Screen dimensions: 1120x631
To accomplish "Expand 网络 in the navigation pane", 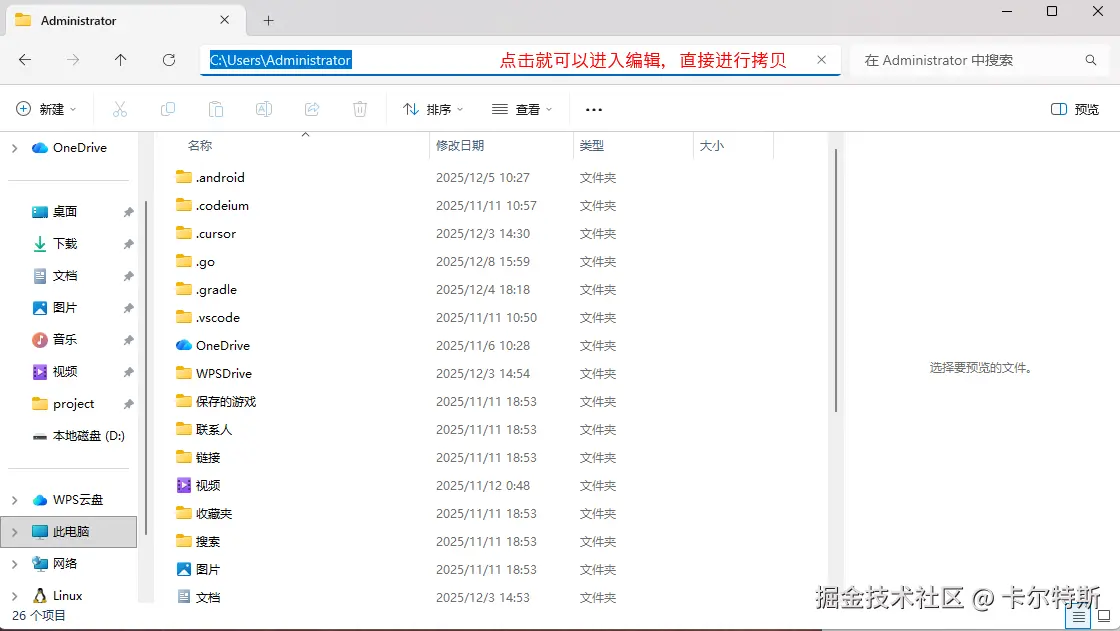I will click(14, 564).
